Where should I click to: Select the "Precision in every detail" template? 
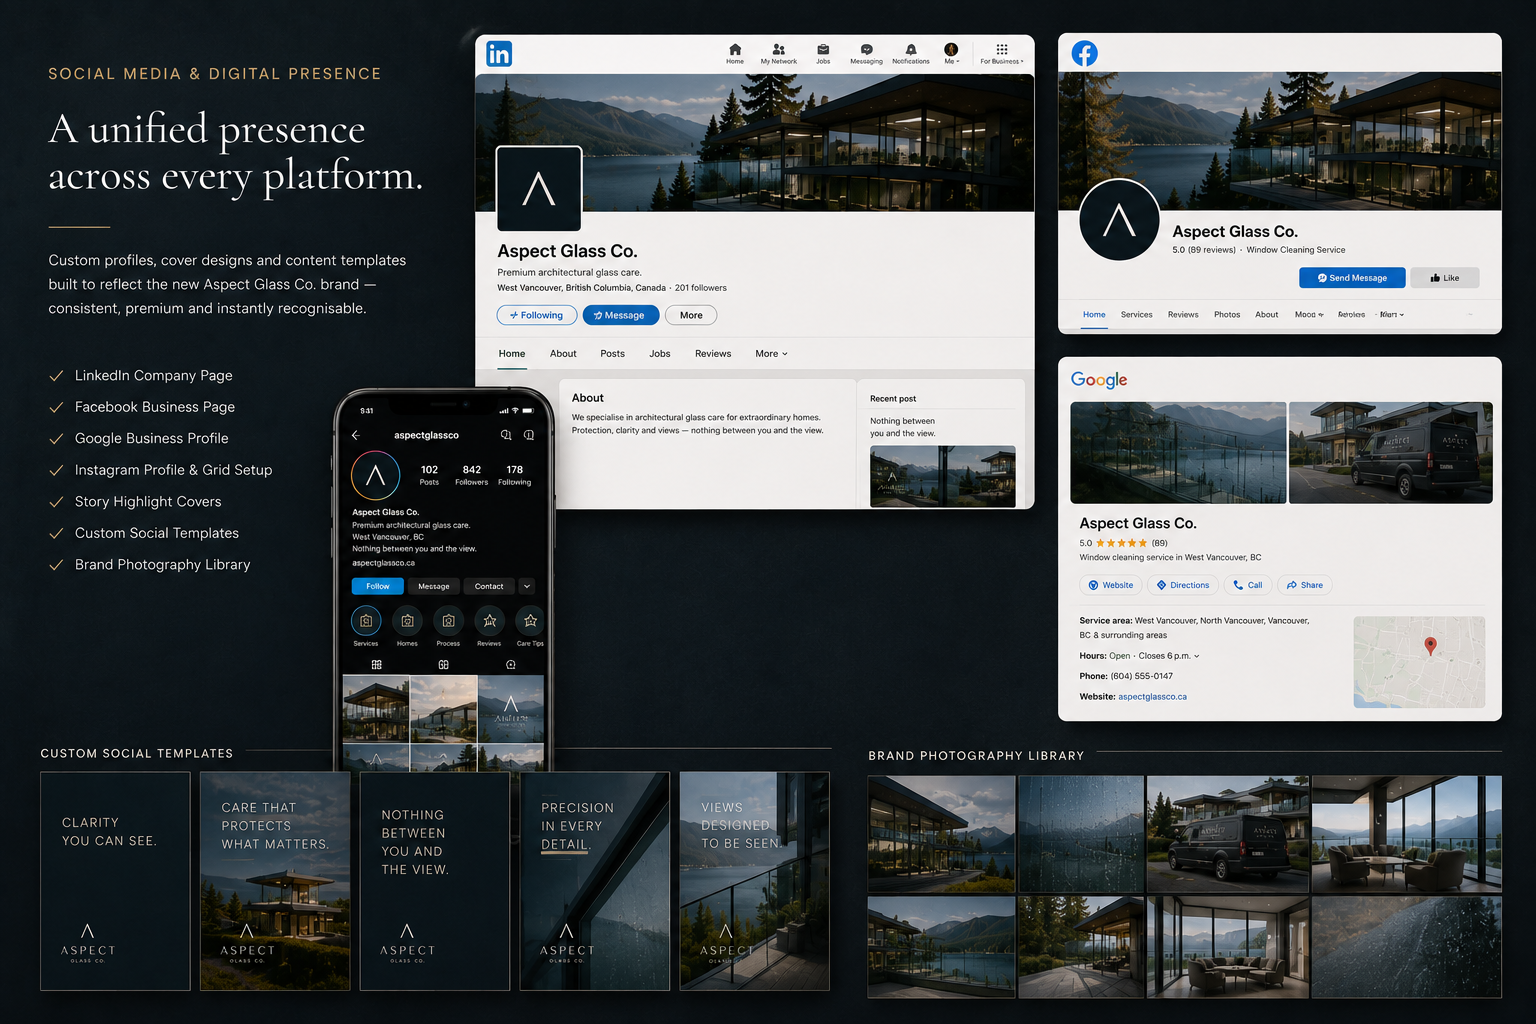tap(595, 881)
